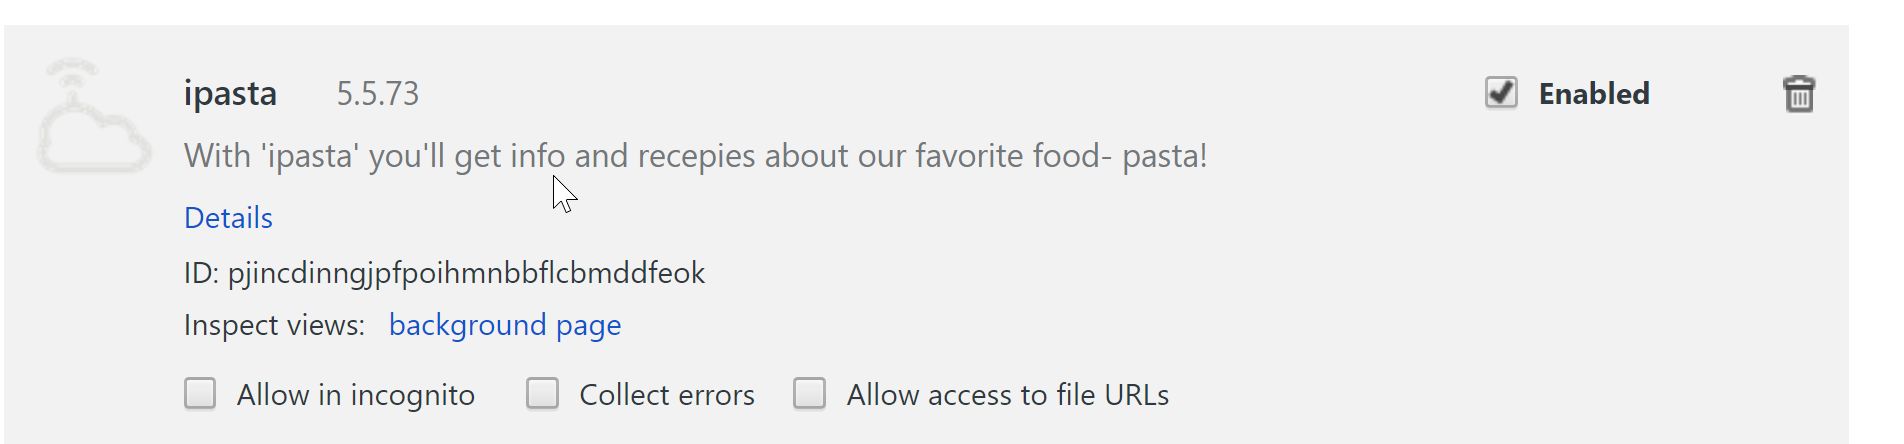The width and height of the screenshot is (1904, 444).
Task: Click the 'Allow access to file URLs' label
Action: click(x=1007, y=395)
